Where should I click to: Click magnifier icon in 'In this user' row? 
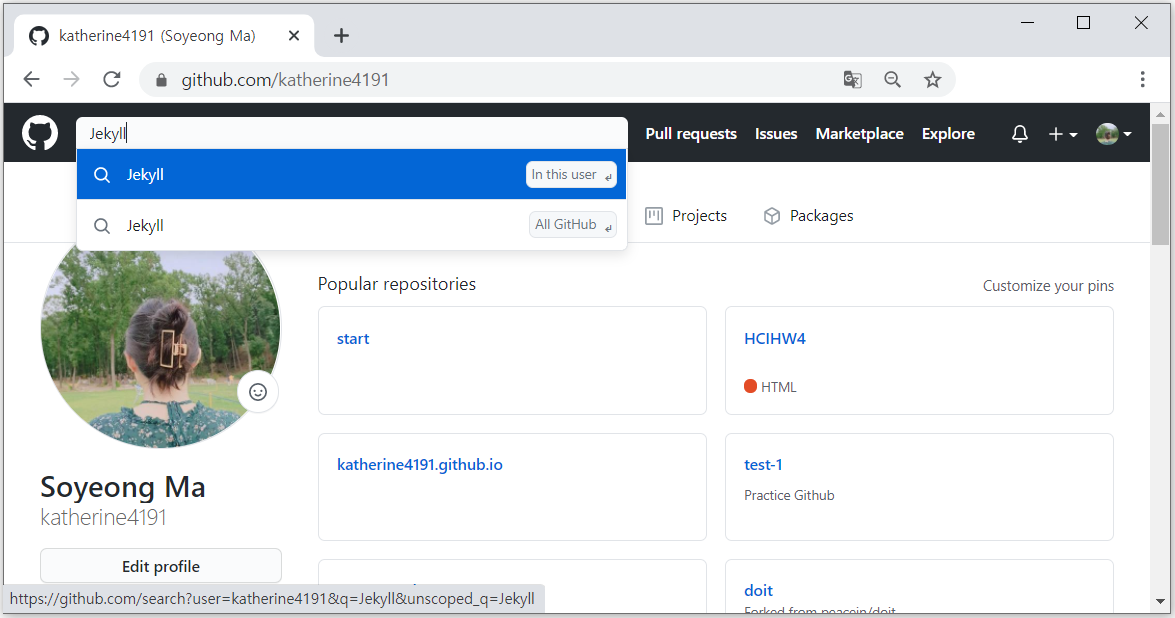102,175
